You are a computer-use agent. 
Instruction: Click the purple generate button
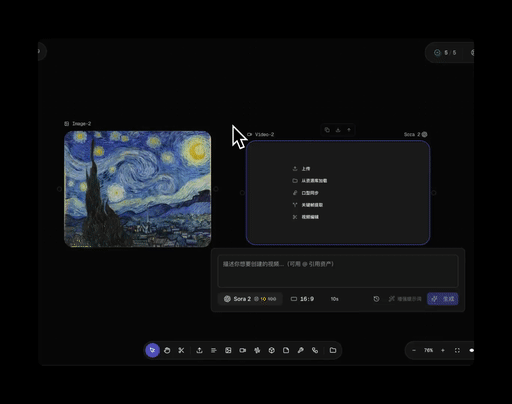pyautogui.click(x=443, y=299)
